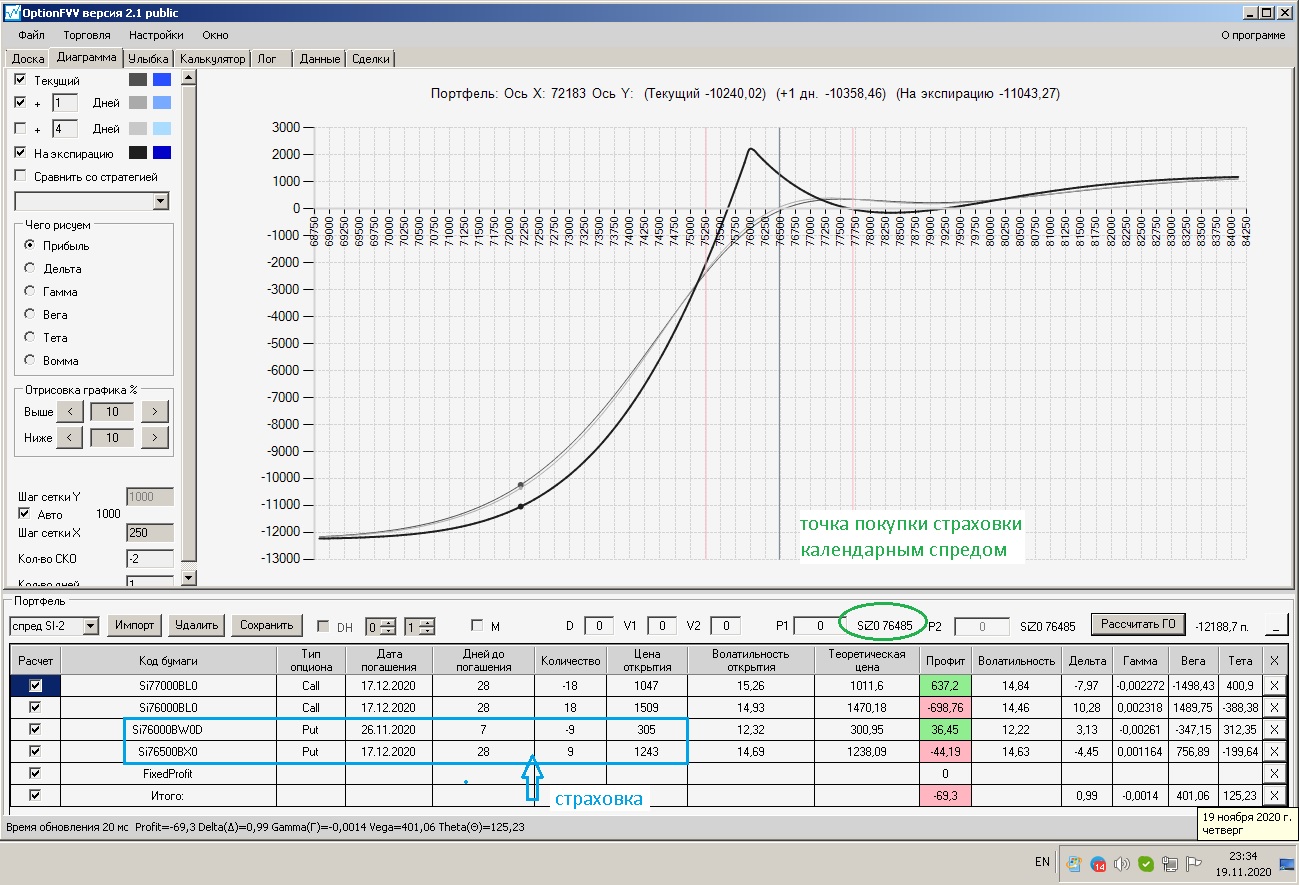Uncheck the +1 Дней curve checkbox

tap(20, 102)
